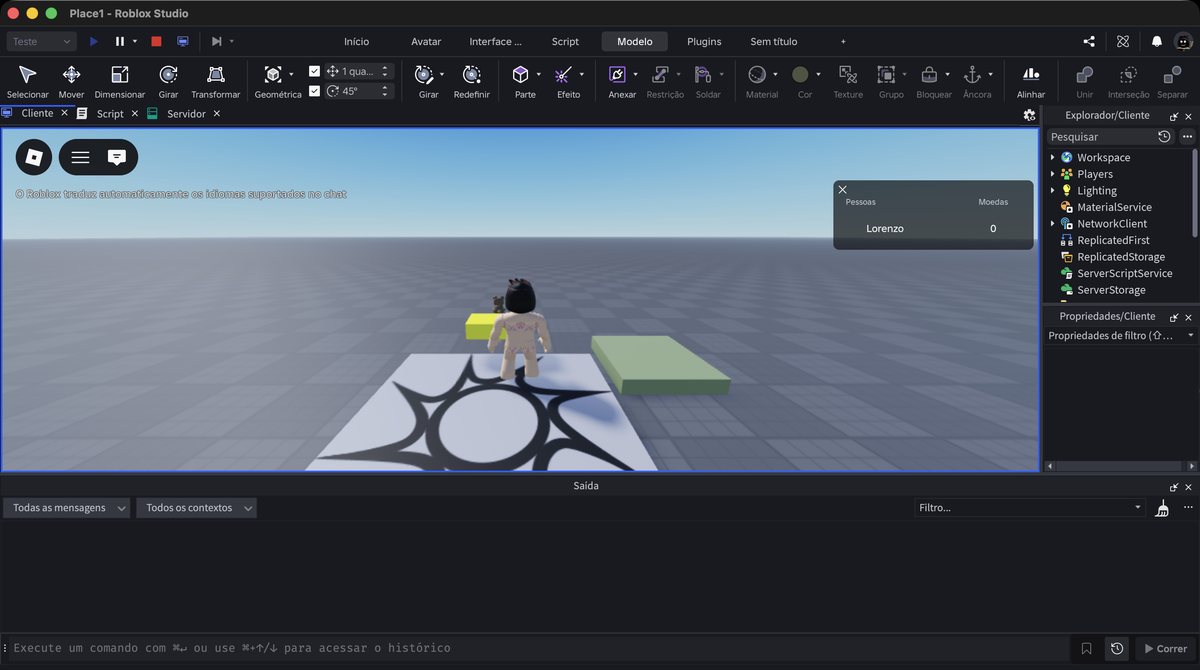Open the Plugins ribbon tab

coord(704,41)
